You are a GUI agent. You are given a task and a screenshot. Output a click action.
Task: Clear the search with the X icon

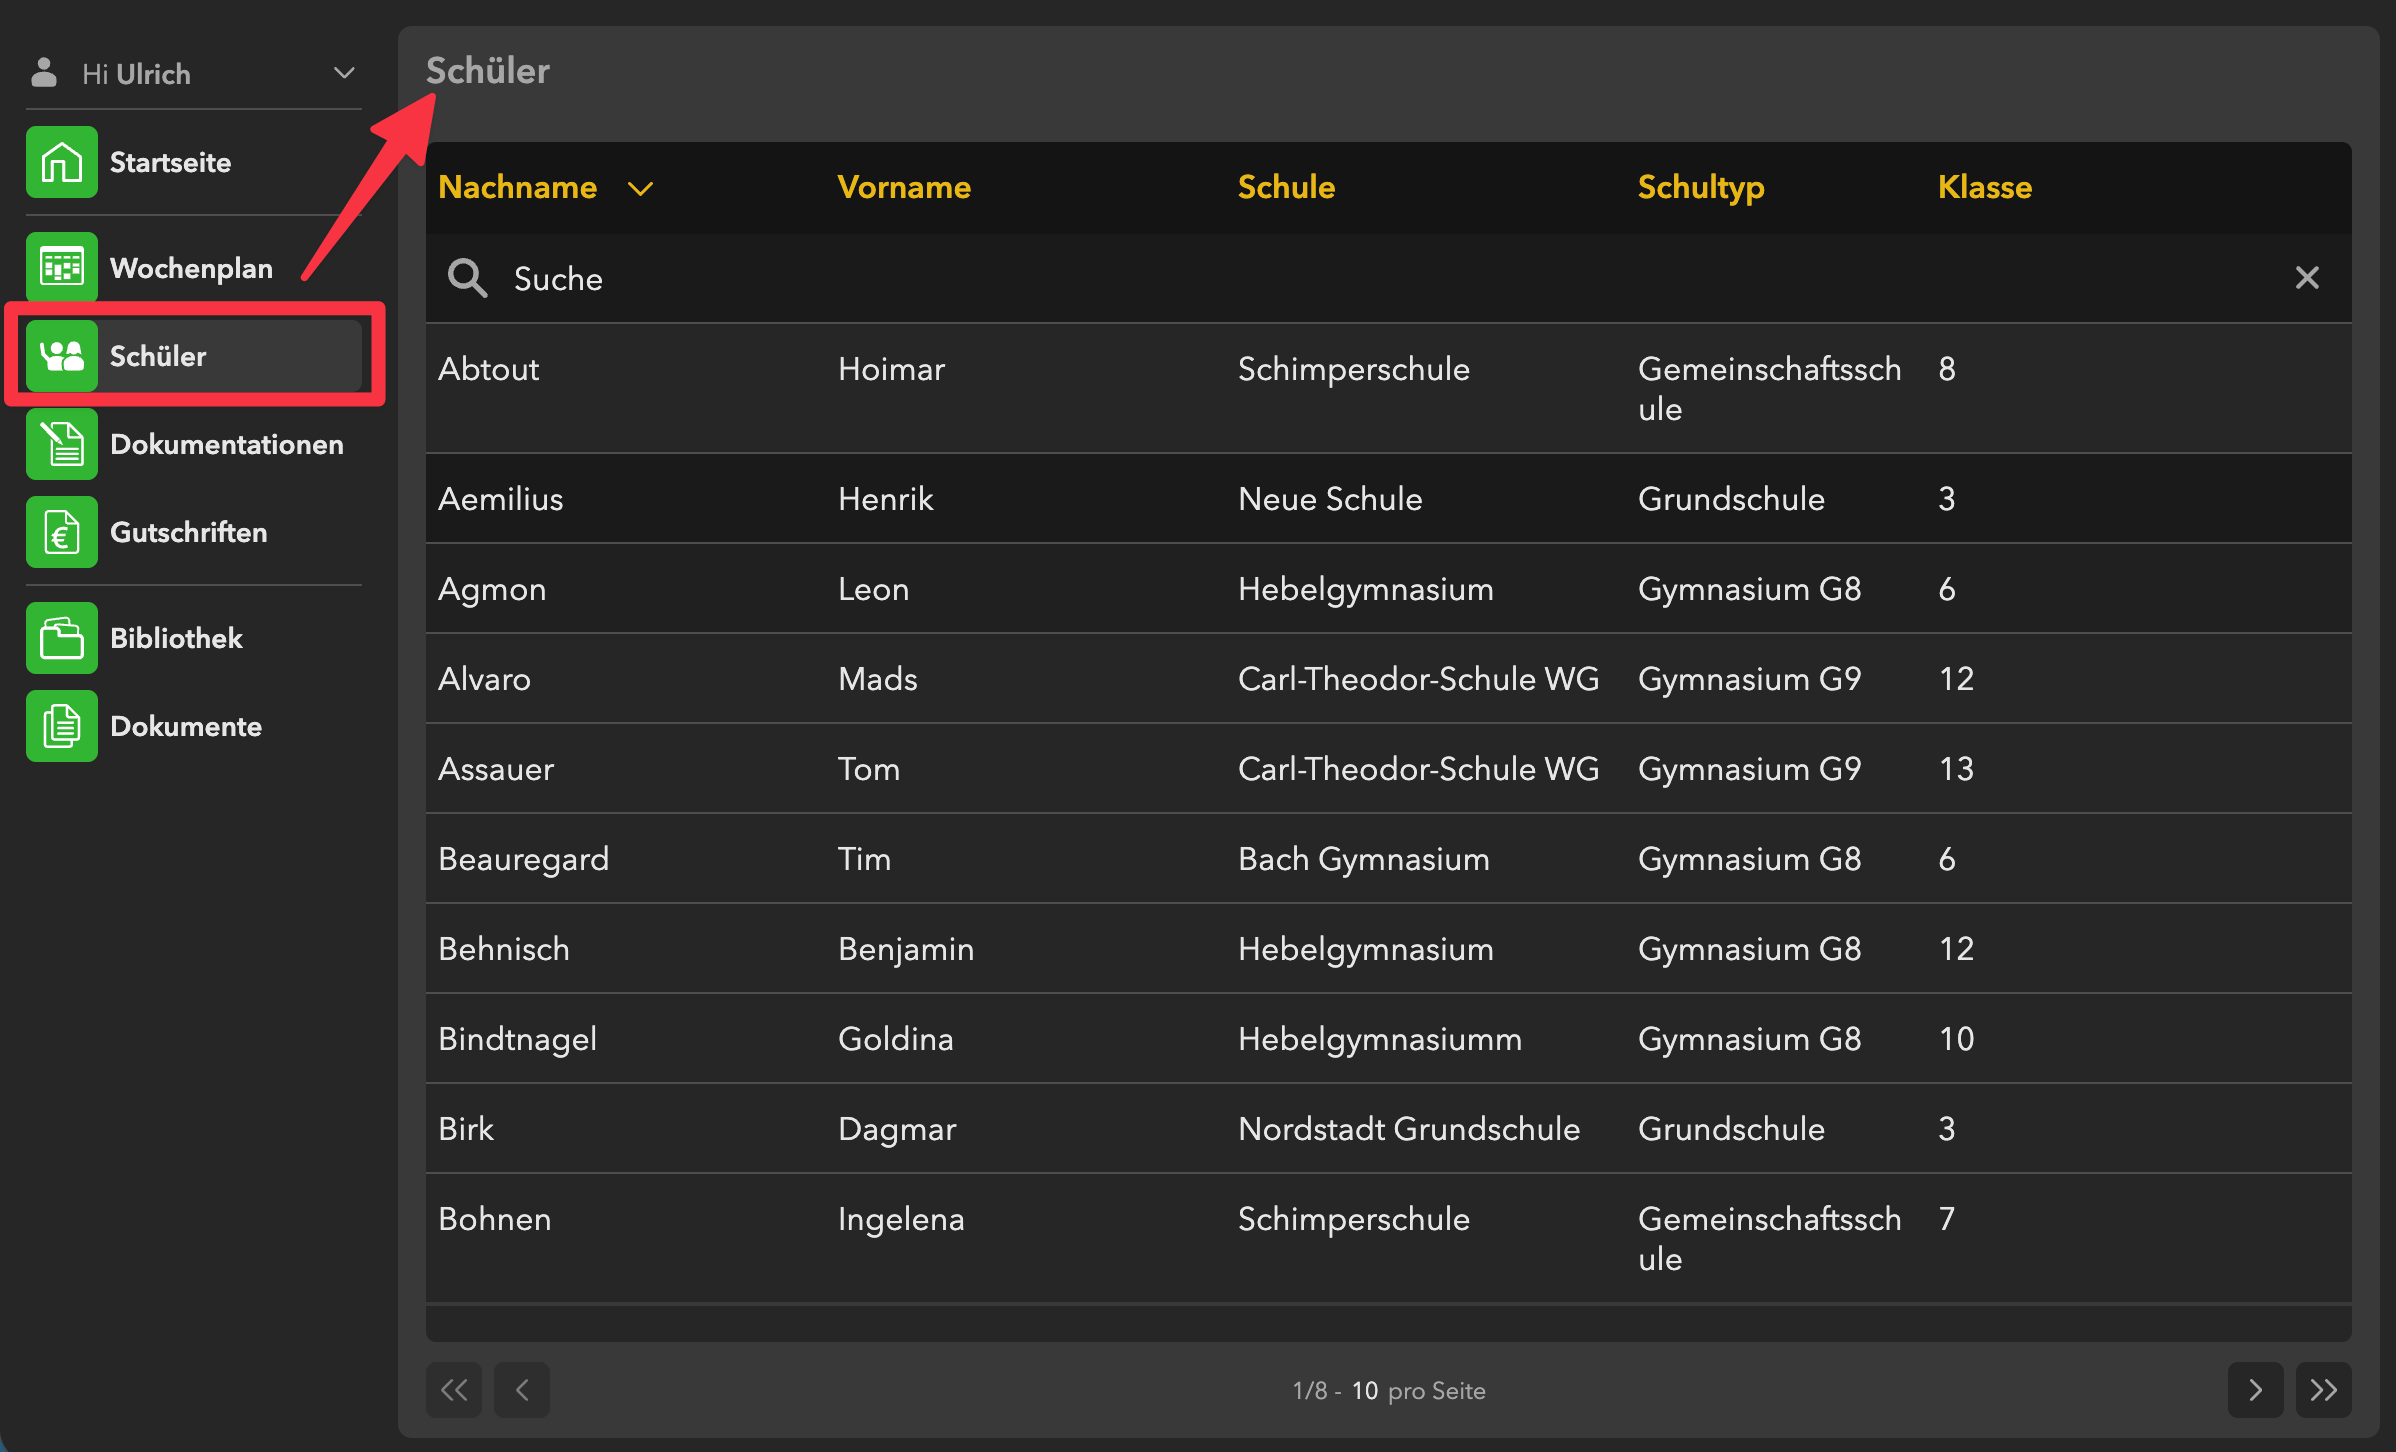pos(2307,278)
